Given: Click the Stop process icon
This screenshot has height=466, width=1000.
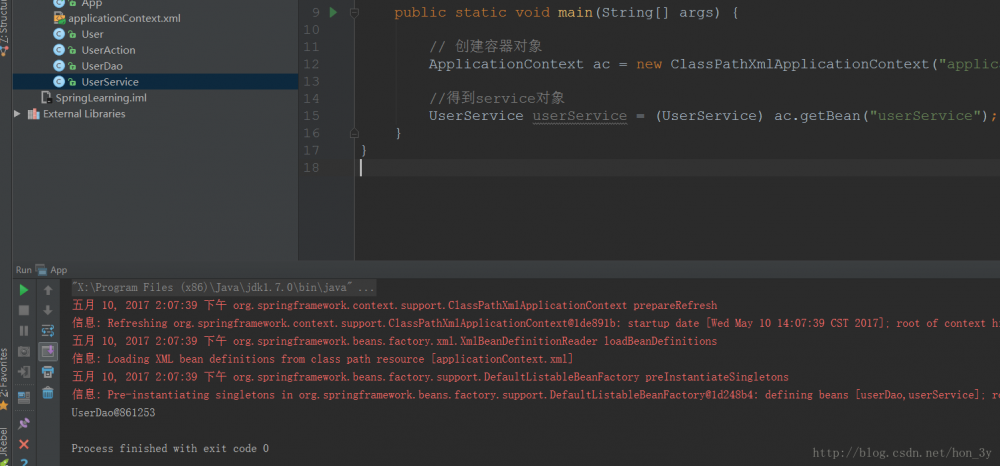Looking at the screenshot, I should pos(24,310).
